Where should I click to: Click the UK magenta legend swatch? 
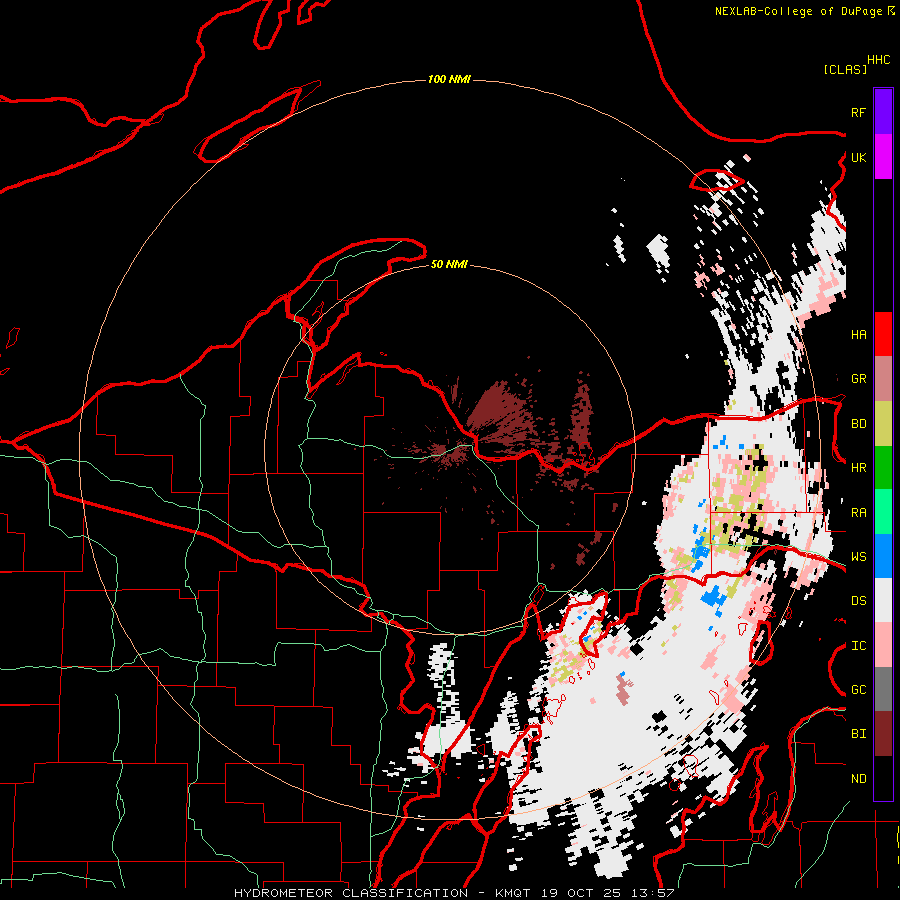point(883,157)
